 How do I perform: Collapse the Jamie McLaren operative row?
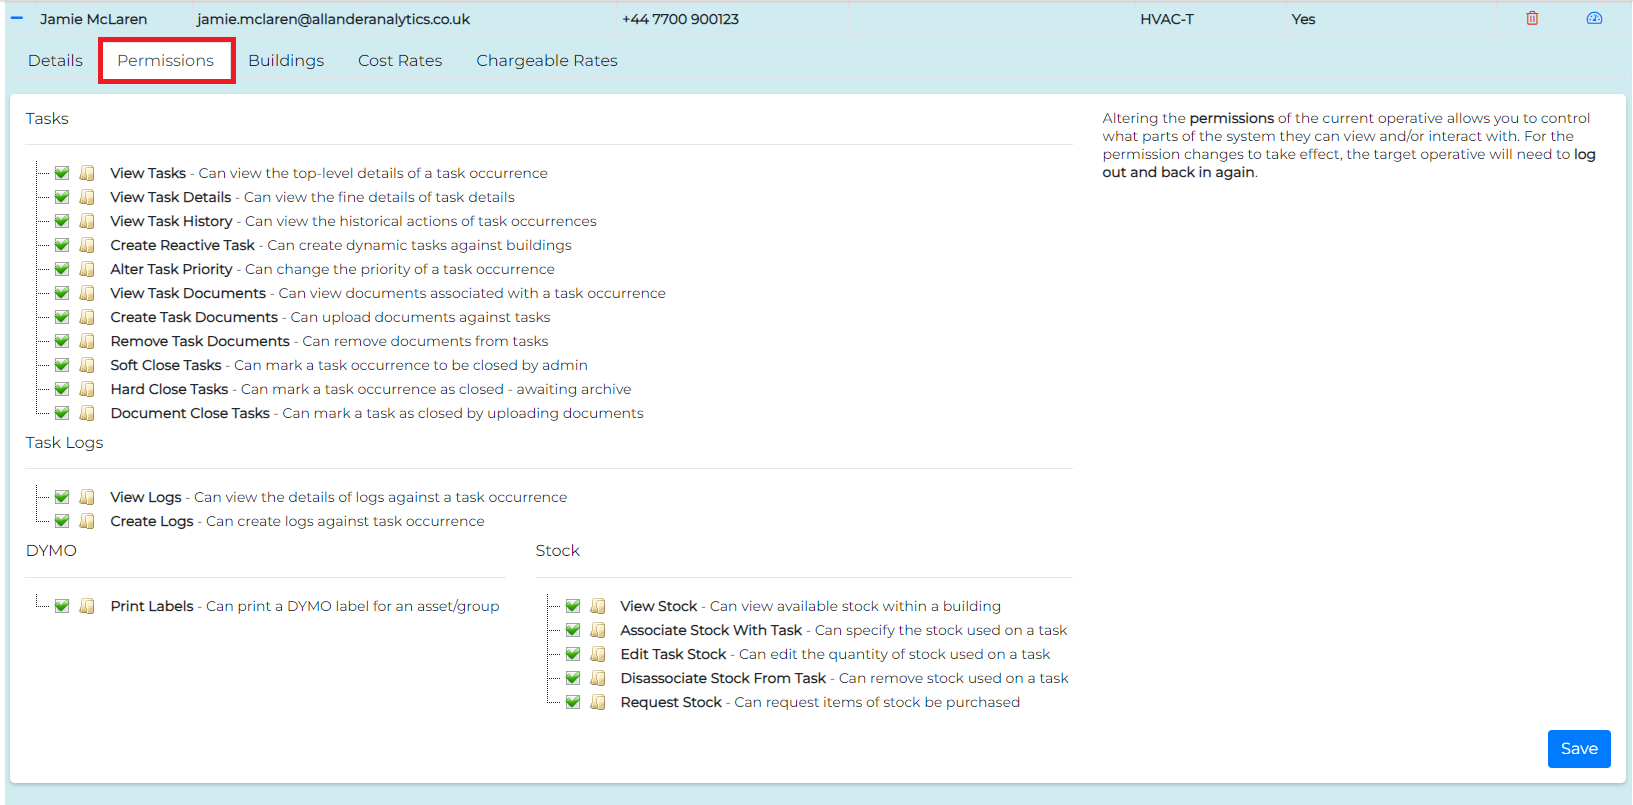click(16, 18)
